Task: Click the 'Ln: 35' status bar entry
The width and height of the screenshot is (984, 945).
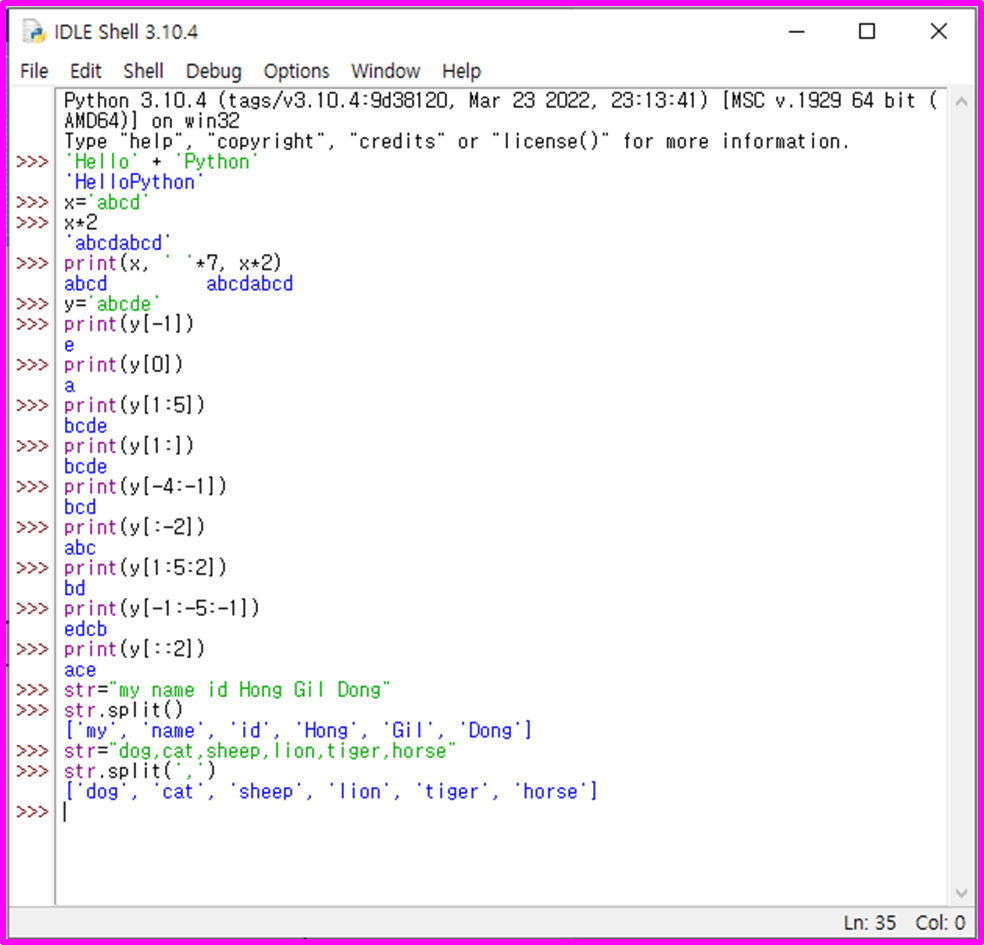Action: tap(869, 923)
